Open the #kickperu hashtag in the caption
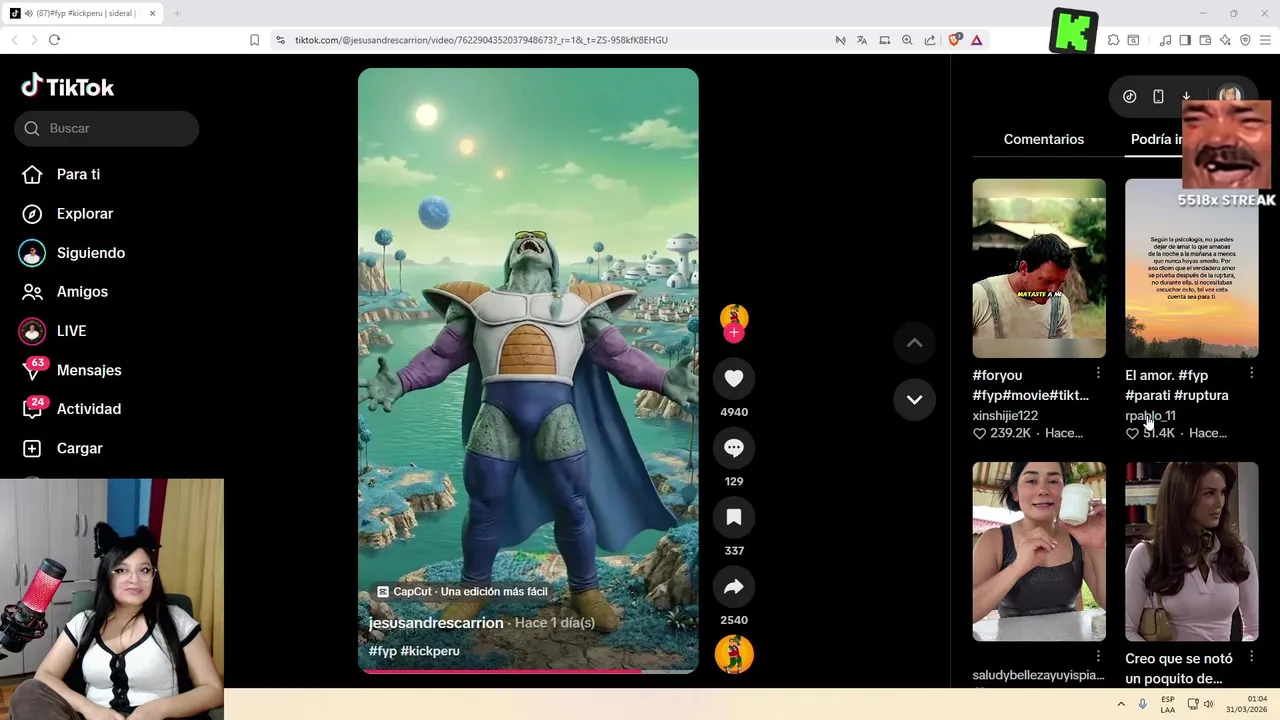Screen dimensions: 1280x720 430,651
